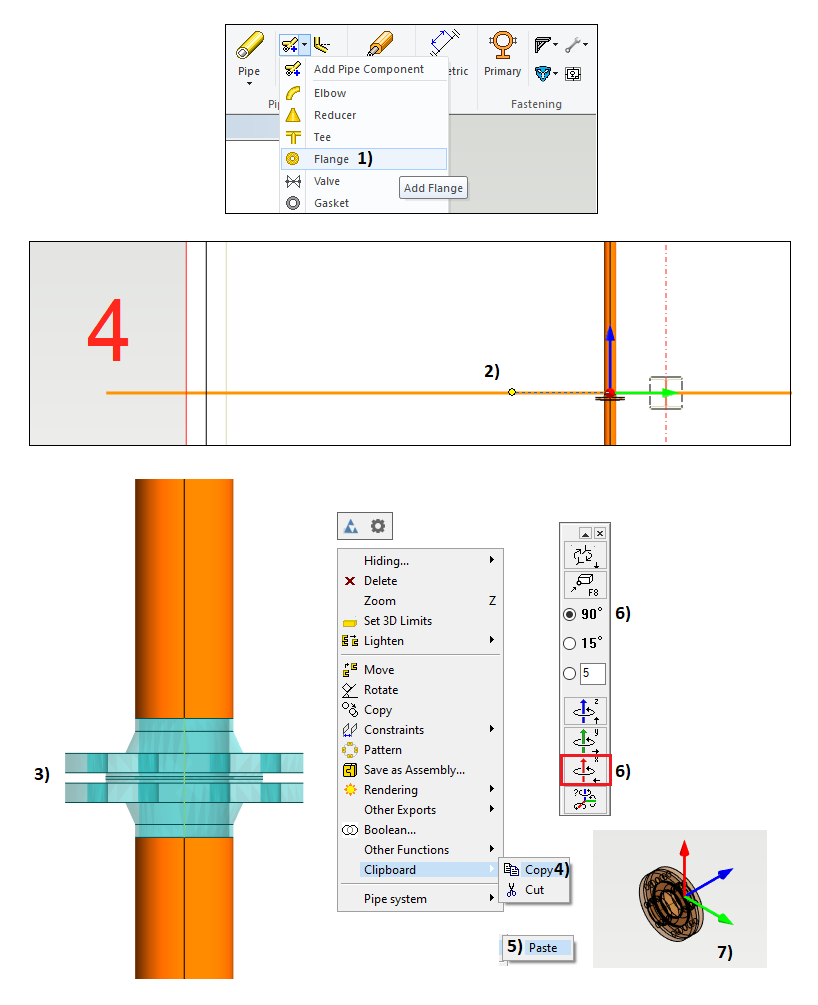Click rotate around Y axis green icon
818x1005 pixels.
pos(585,741)
